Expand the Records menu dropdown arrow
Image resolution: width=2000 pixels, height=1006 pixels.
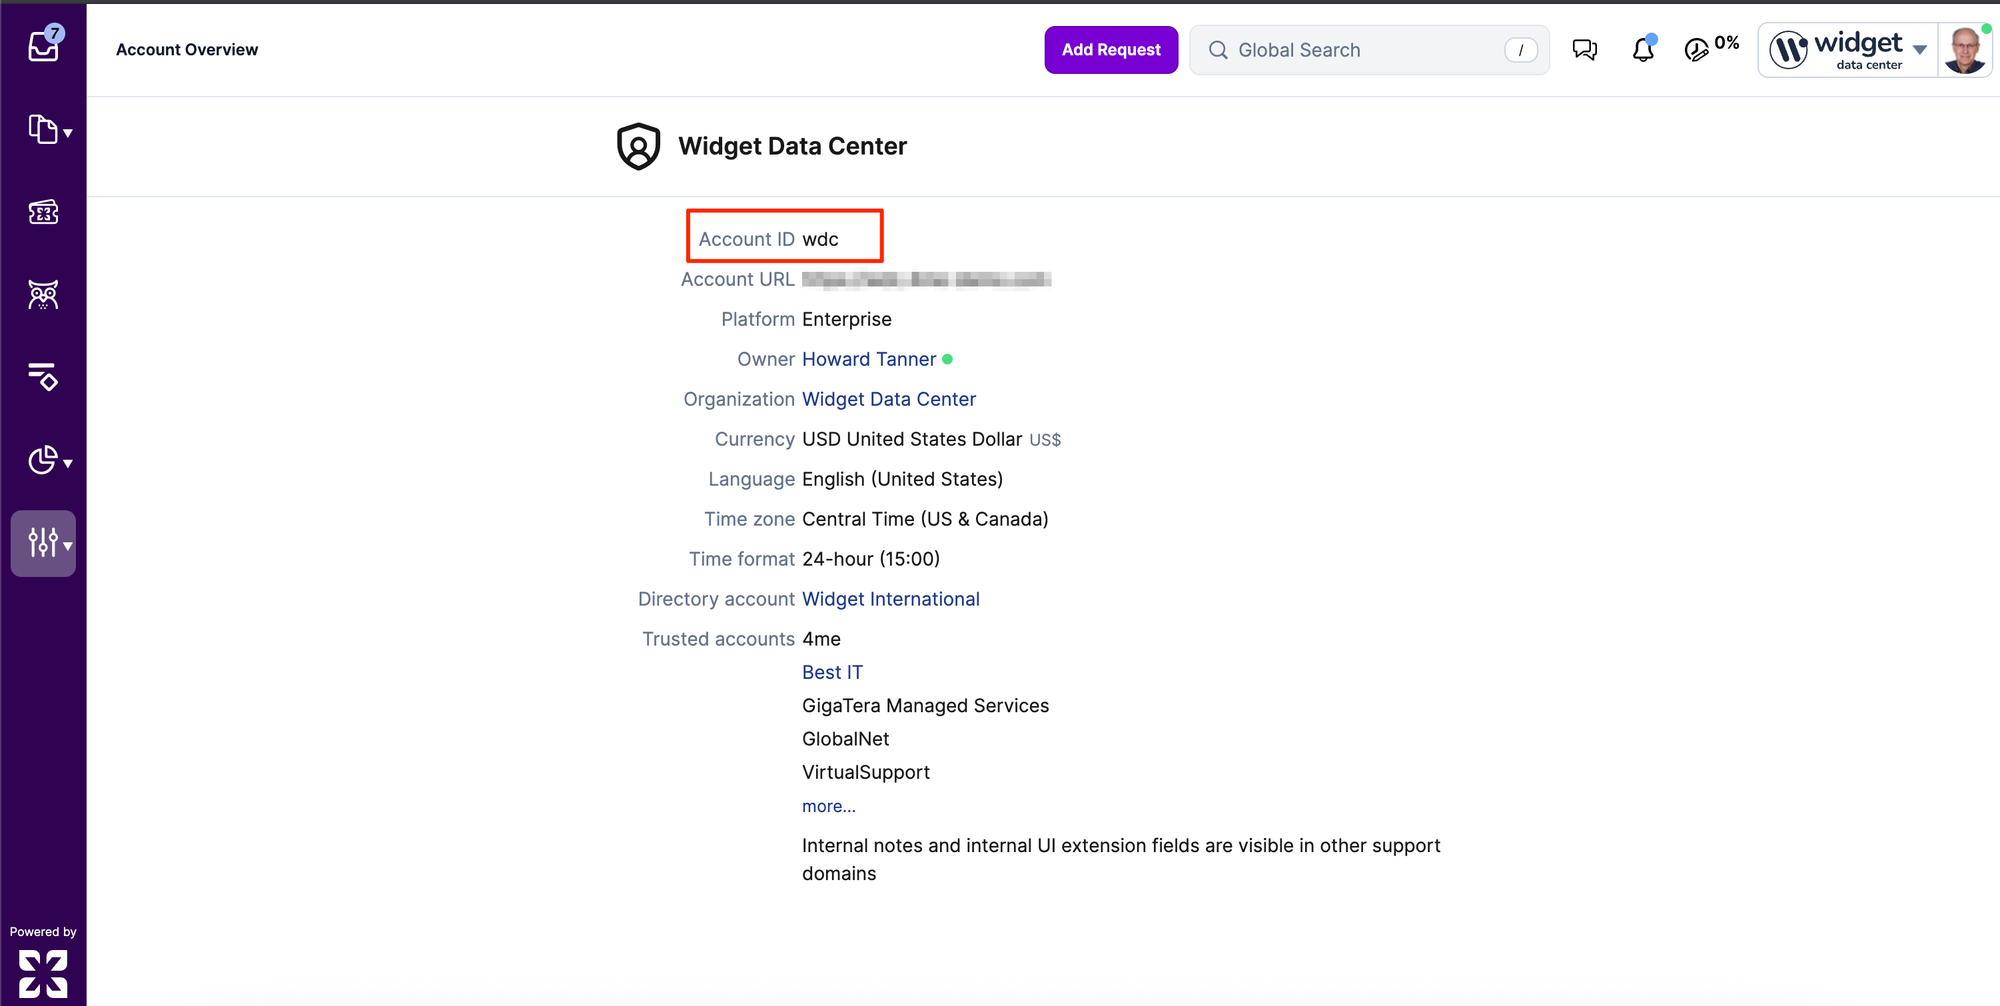coord(68,133)
